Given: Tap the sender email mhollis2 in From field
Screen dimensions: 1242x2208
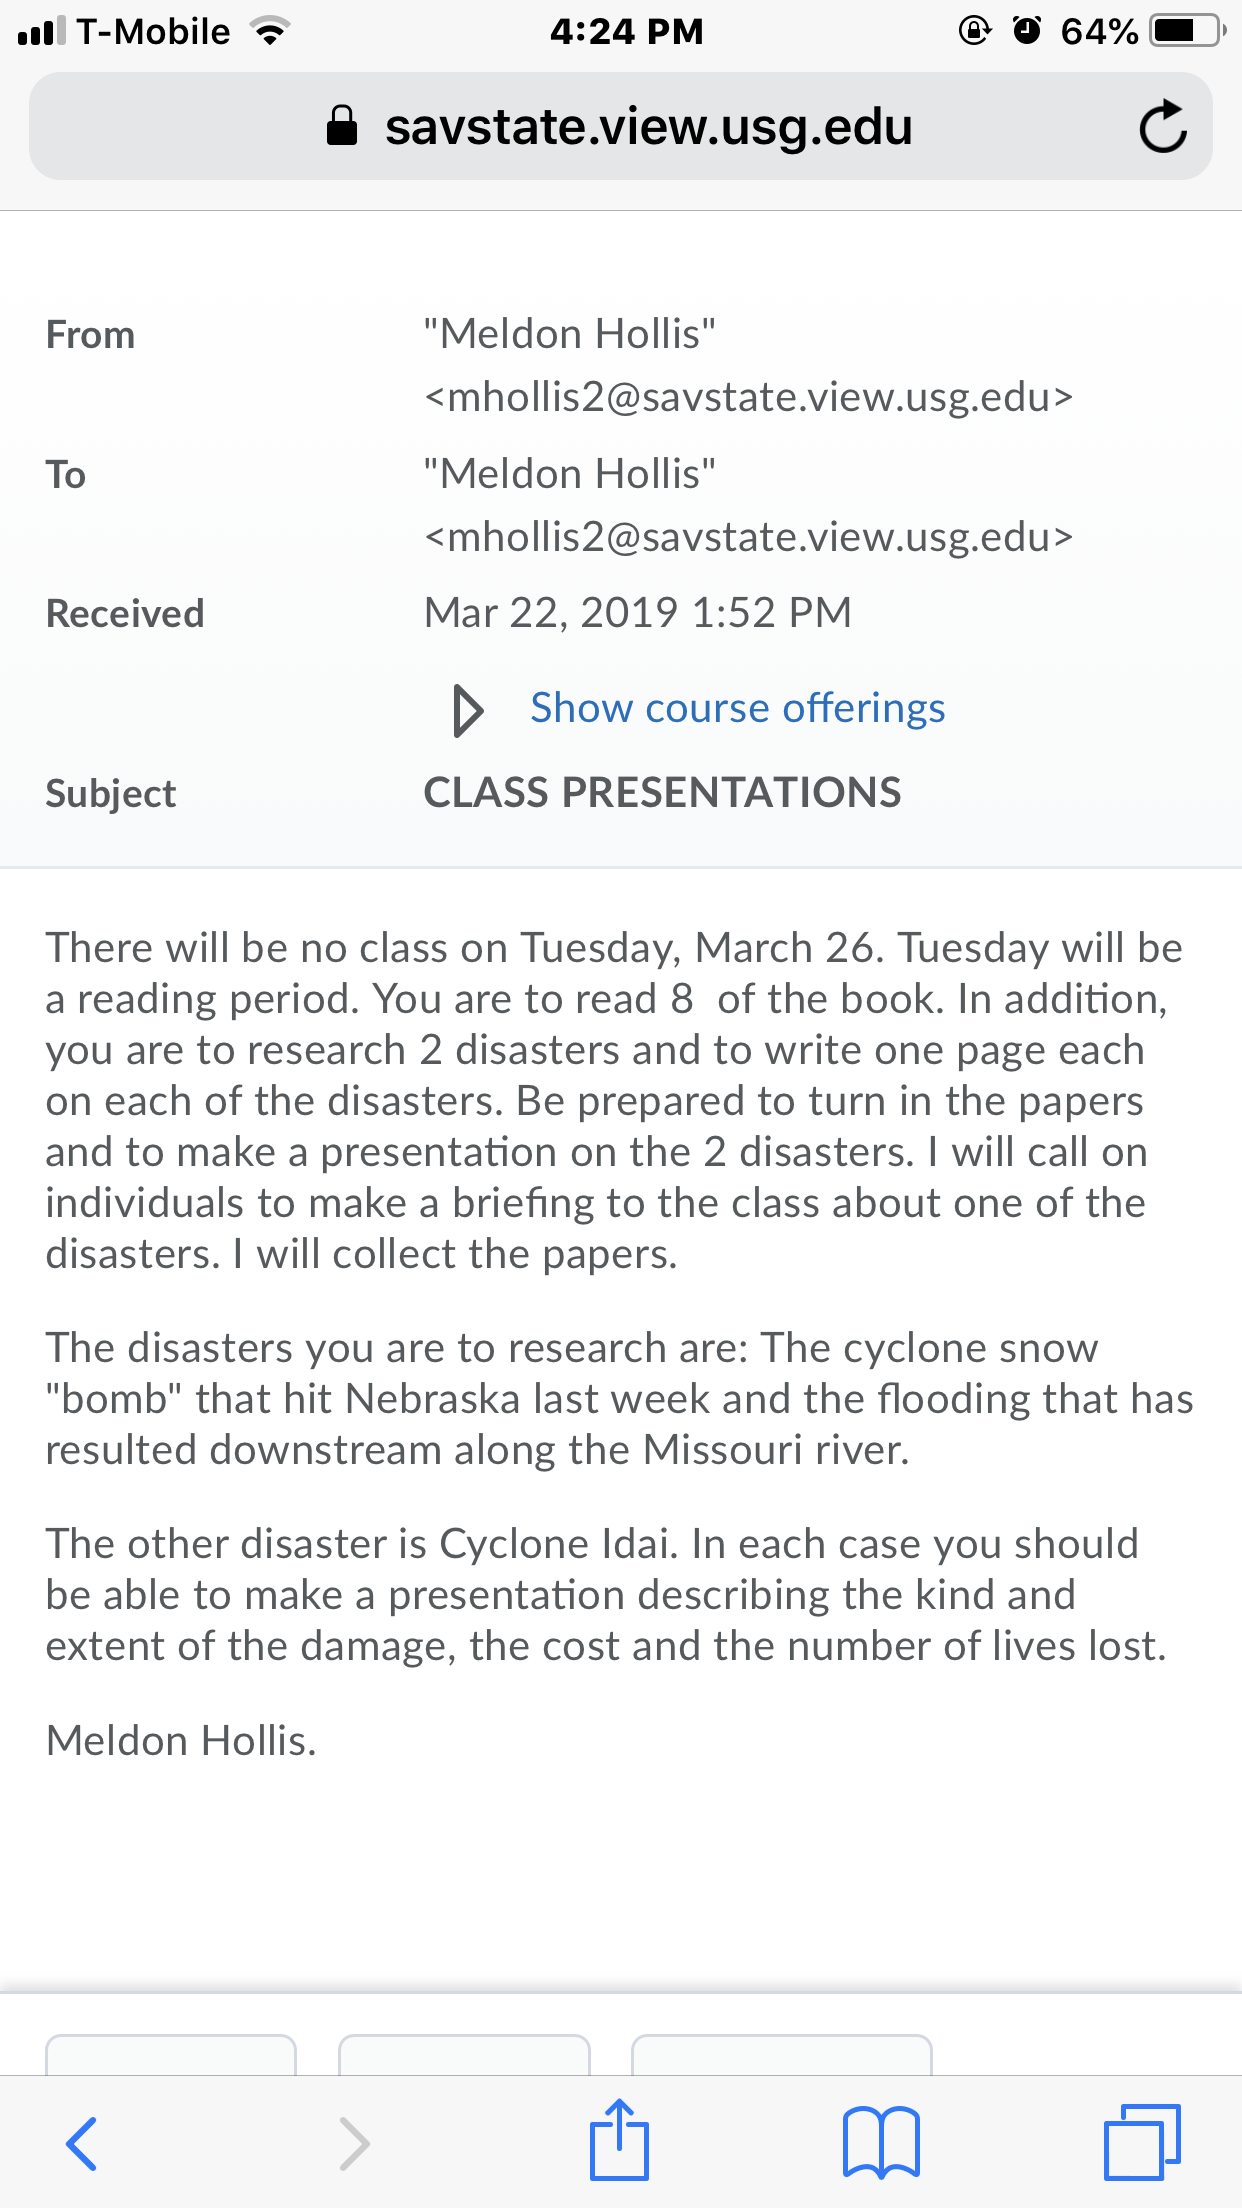Looking at the screenshot, I should point(748,398).
